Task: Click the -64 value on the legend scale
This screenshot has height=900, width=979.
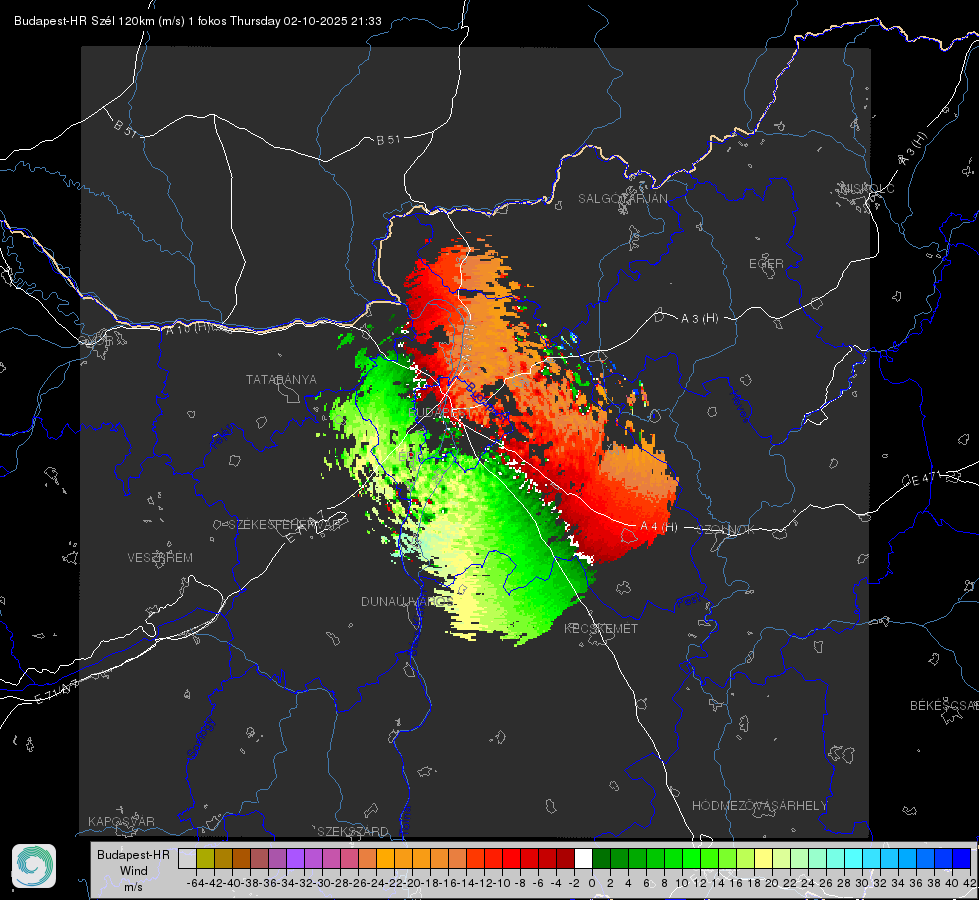Action: pyautogui.click(x=196, y=883)
